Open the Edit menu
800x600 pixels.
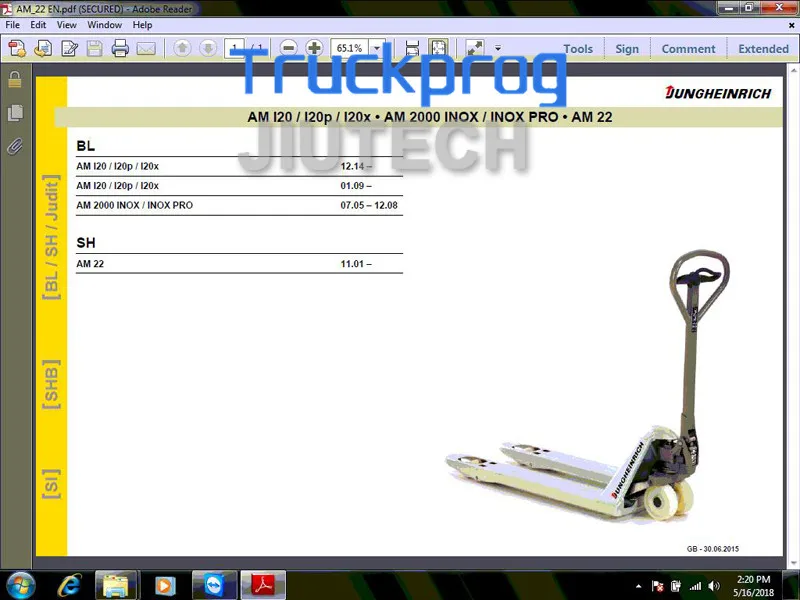tap(38, 24)
